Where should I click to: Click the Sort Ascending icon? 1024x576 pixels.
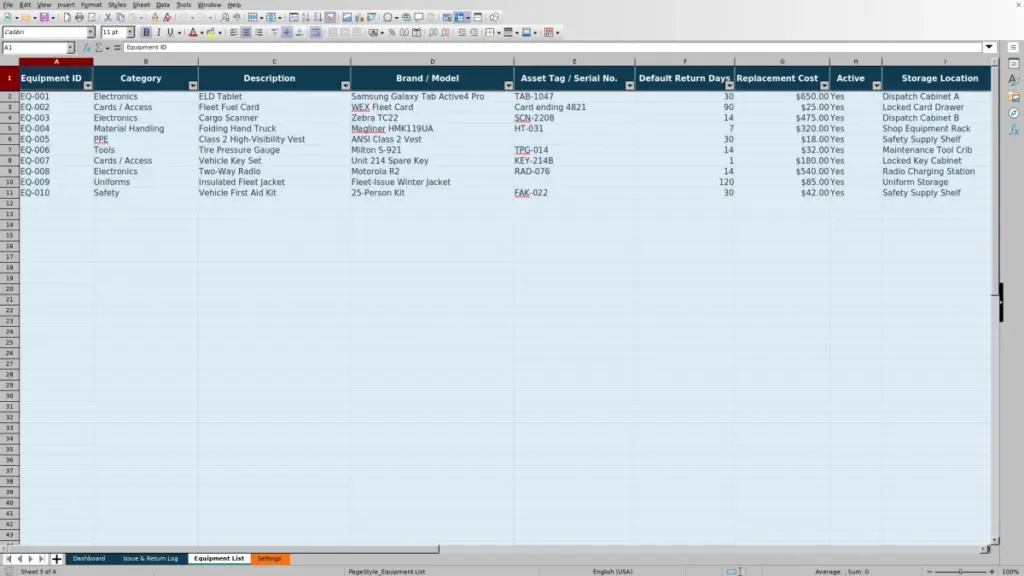pos(306,18)
